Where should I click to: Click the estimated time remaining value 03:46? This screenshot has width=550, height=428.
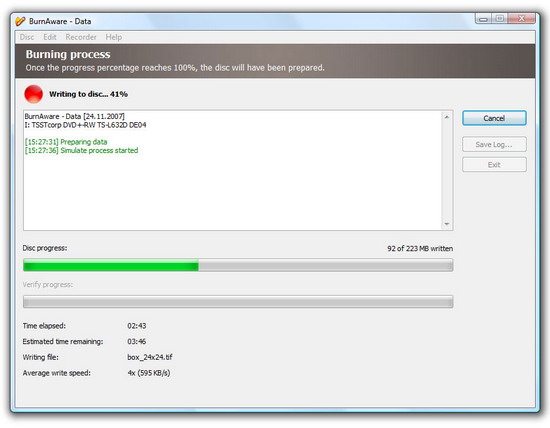click(137, 341)
